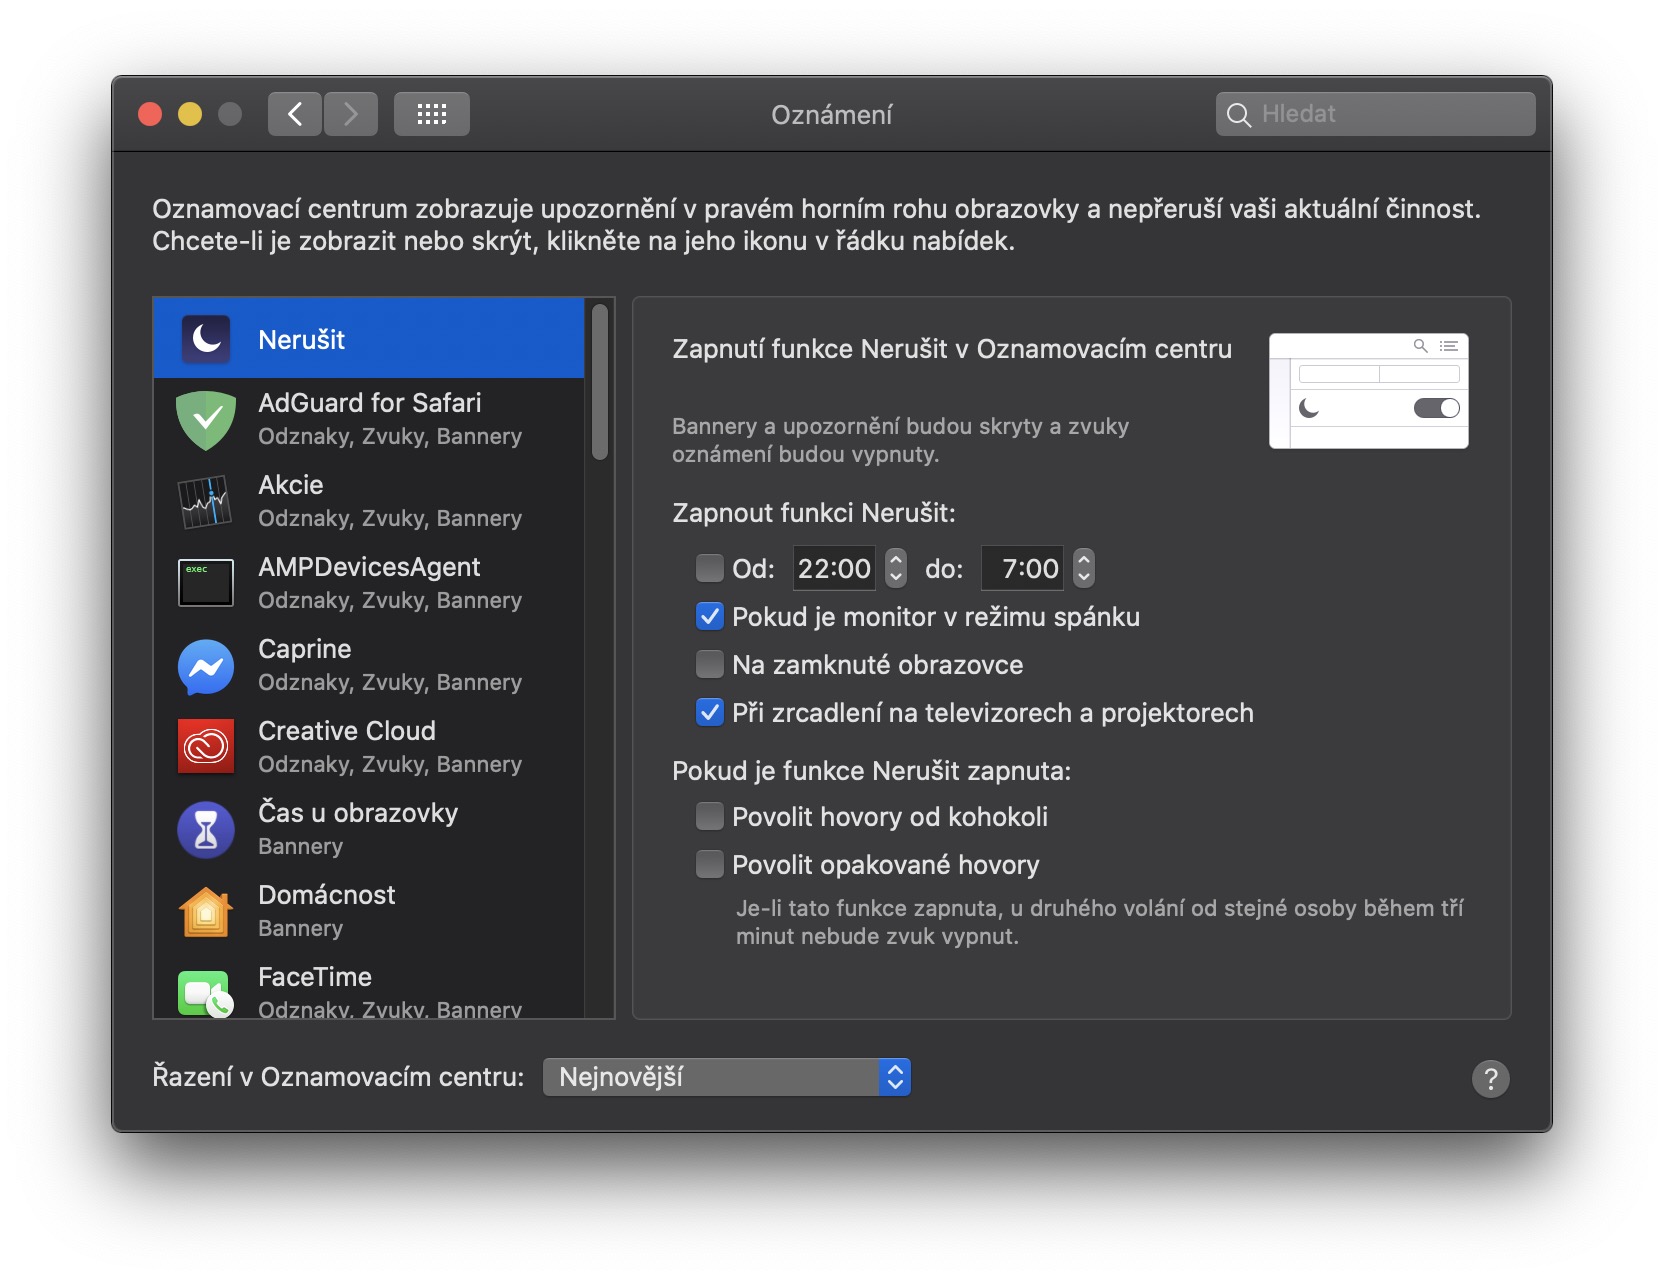Click the AMPDevicesAgent exec icon
Image resolution: width=1664 pixels, height=1280 pixels.
(x=206, y=583)
